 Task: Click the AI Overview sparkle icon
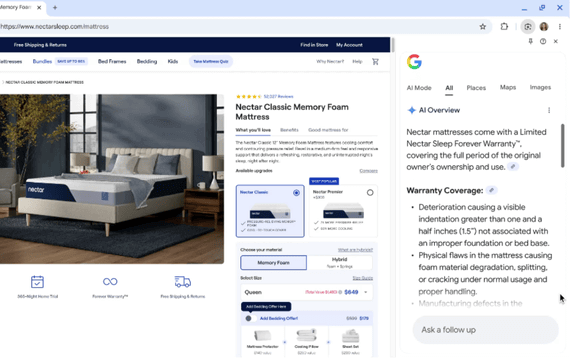tap(411, 110)
